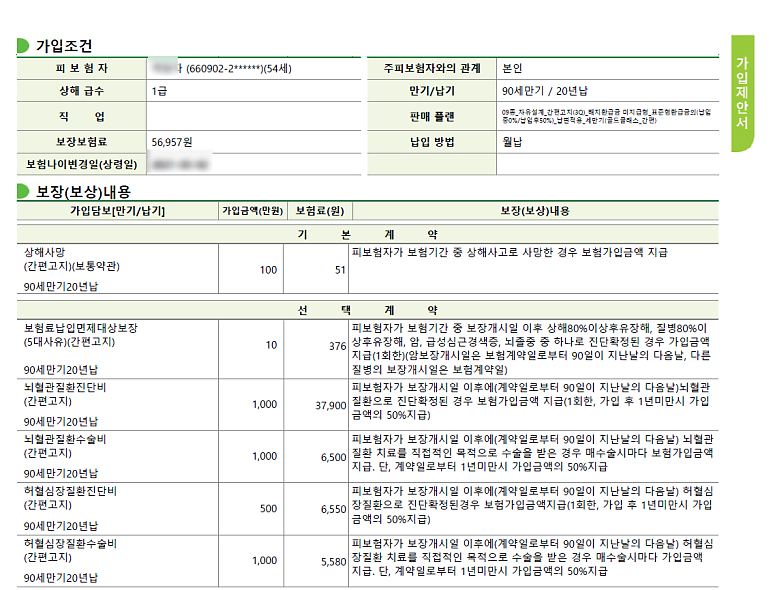Click amount 100 in the 상해사망 row
773x590 pixels.
tap(268, 270)
